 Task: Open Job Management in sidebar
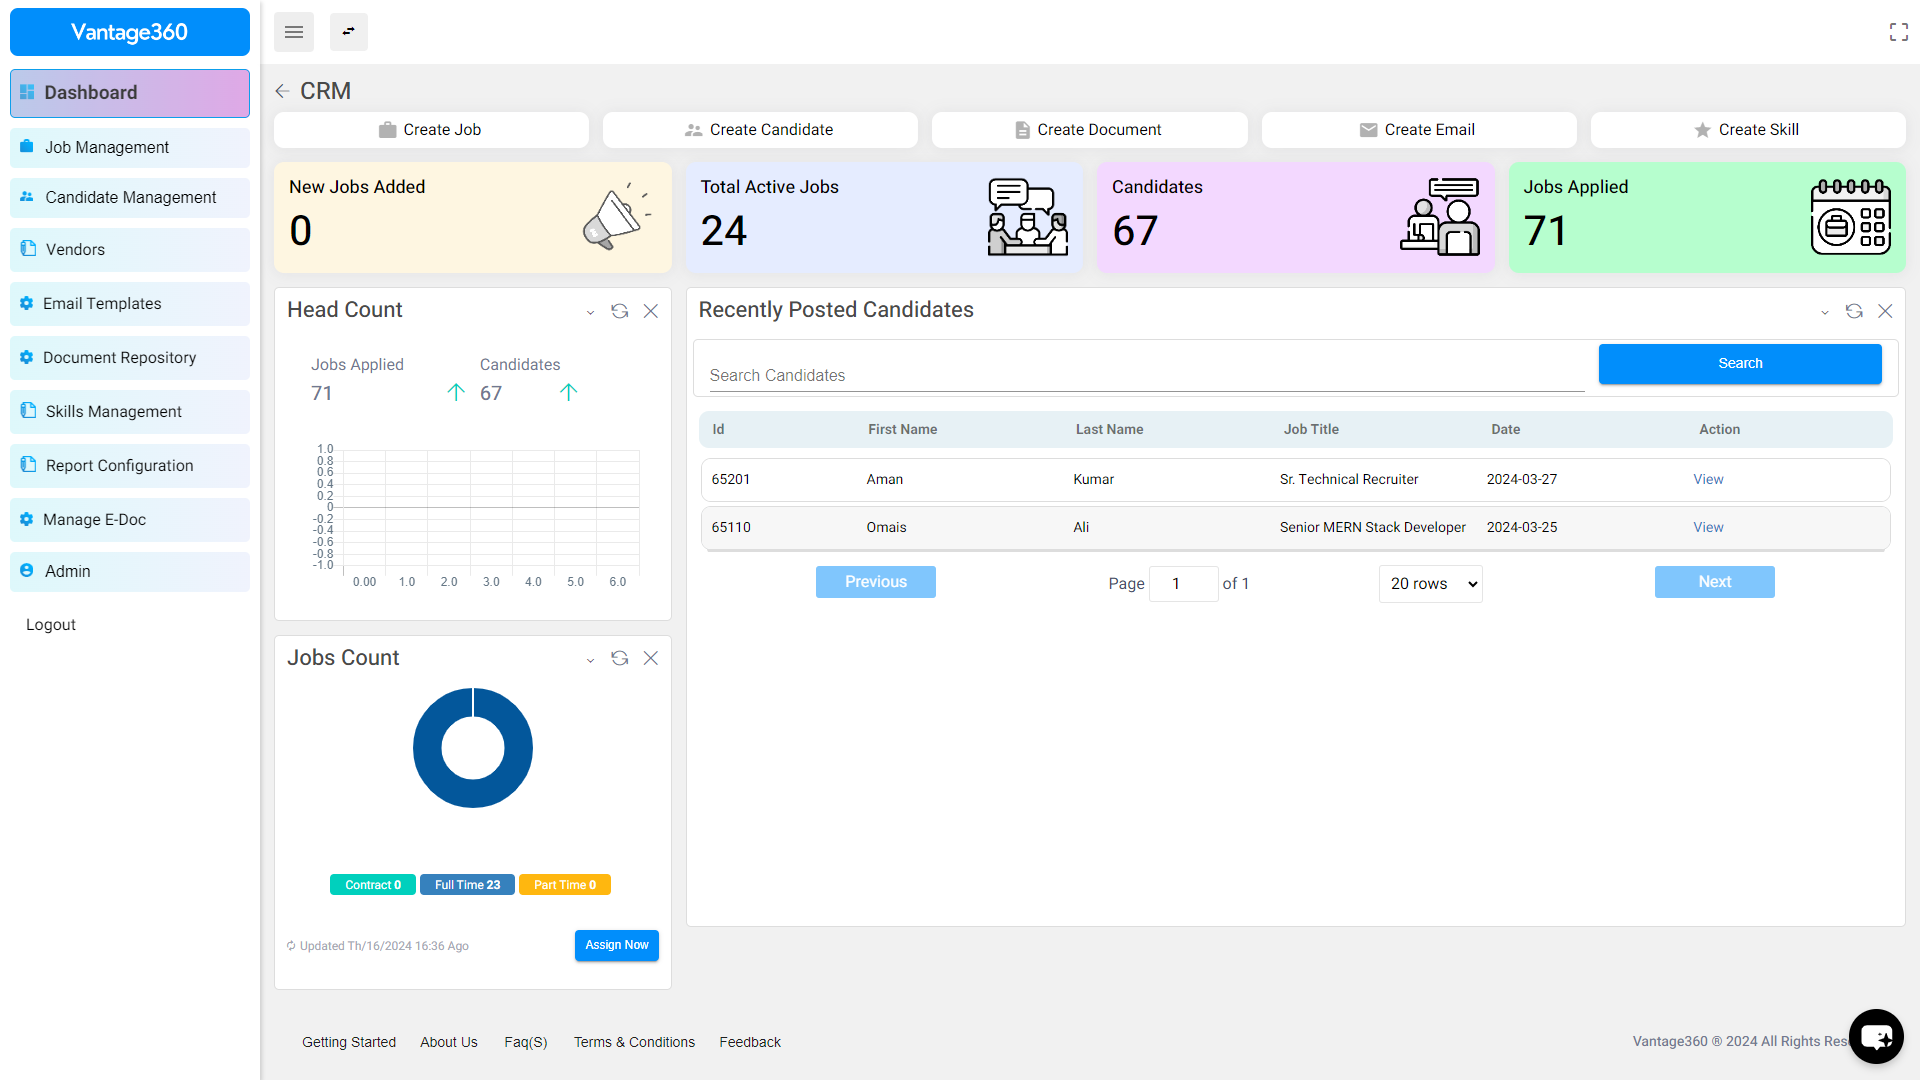pos(107,147)
